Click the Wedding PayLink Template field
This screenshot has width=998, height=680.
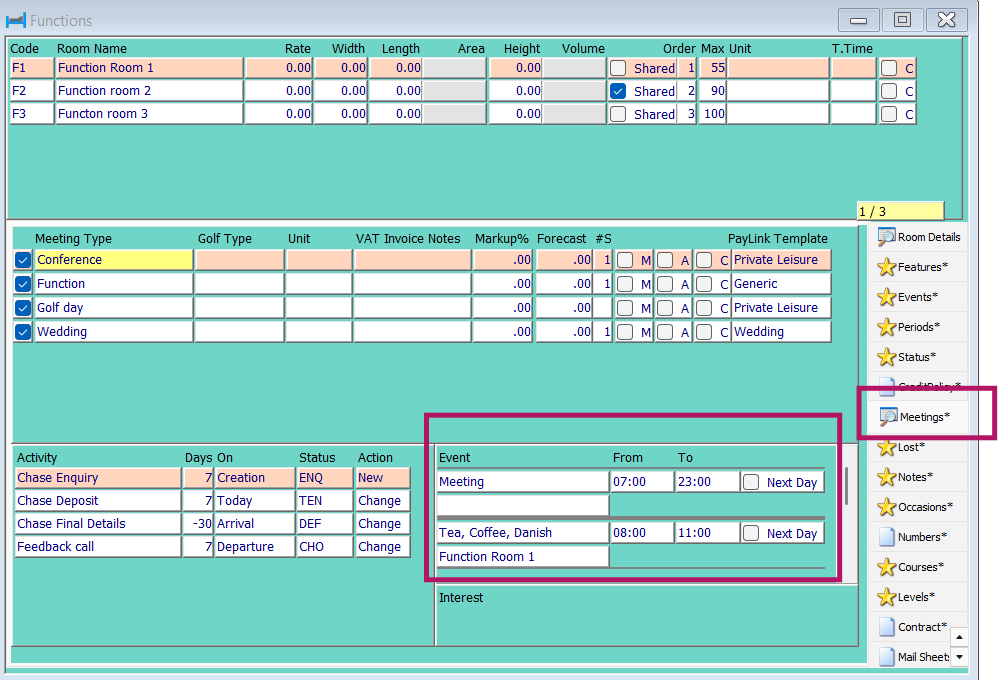click(782, 332)
